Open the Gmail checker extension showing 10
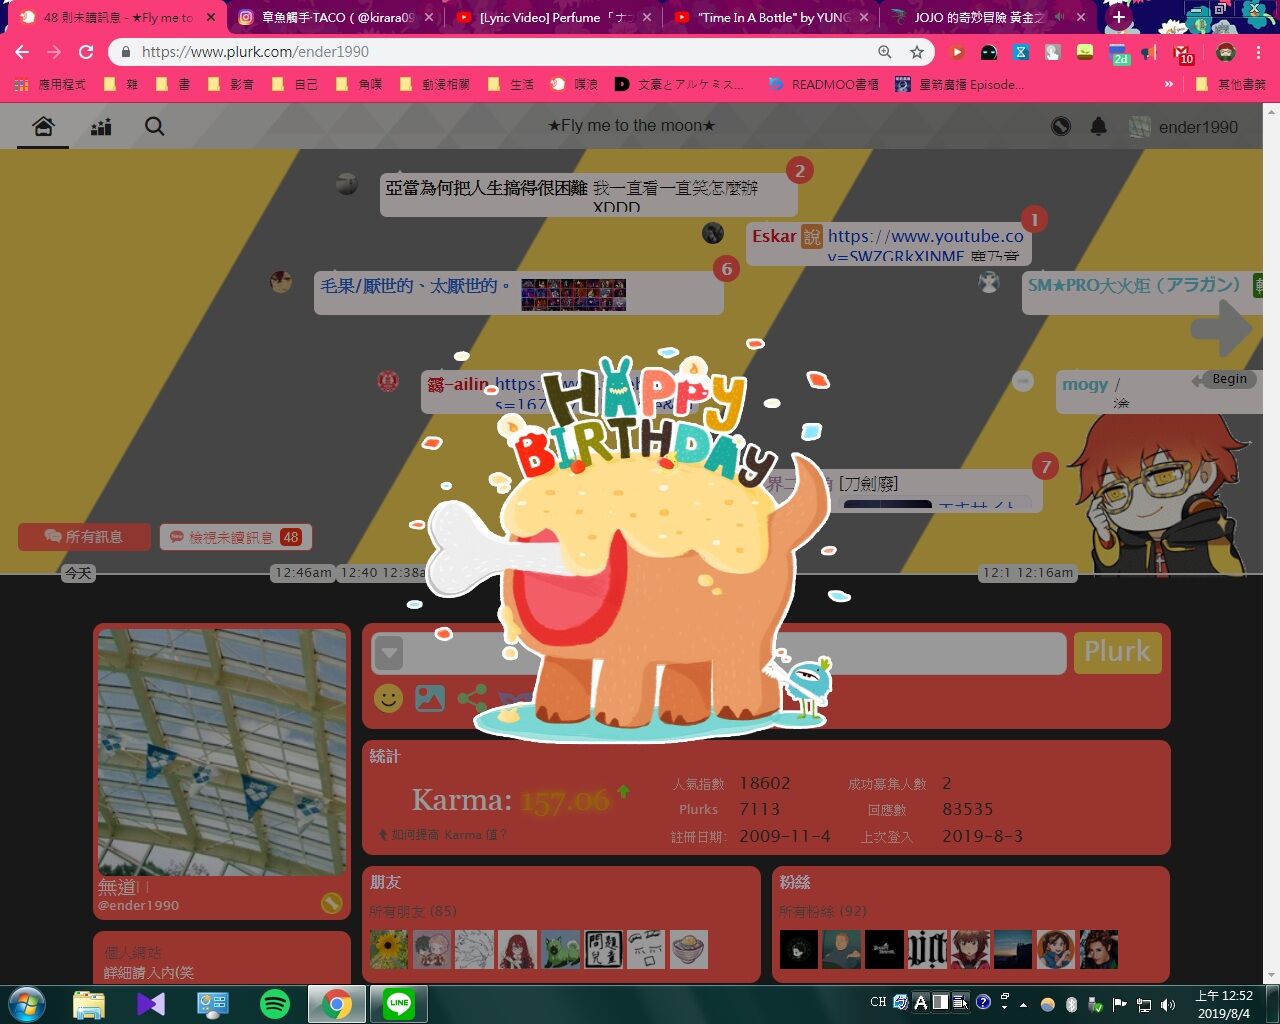Screen dimensions: 1280x1024 pos(1183,53)
